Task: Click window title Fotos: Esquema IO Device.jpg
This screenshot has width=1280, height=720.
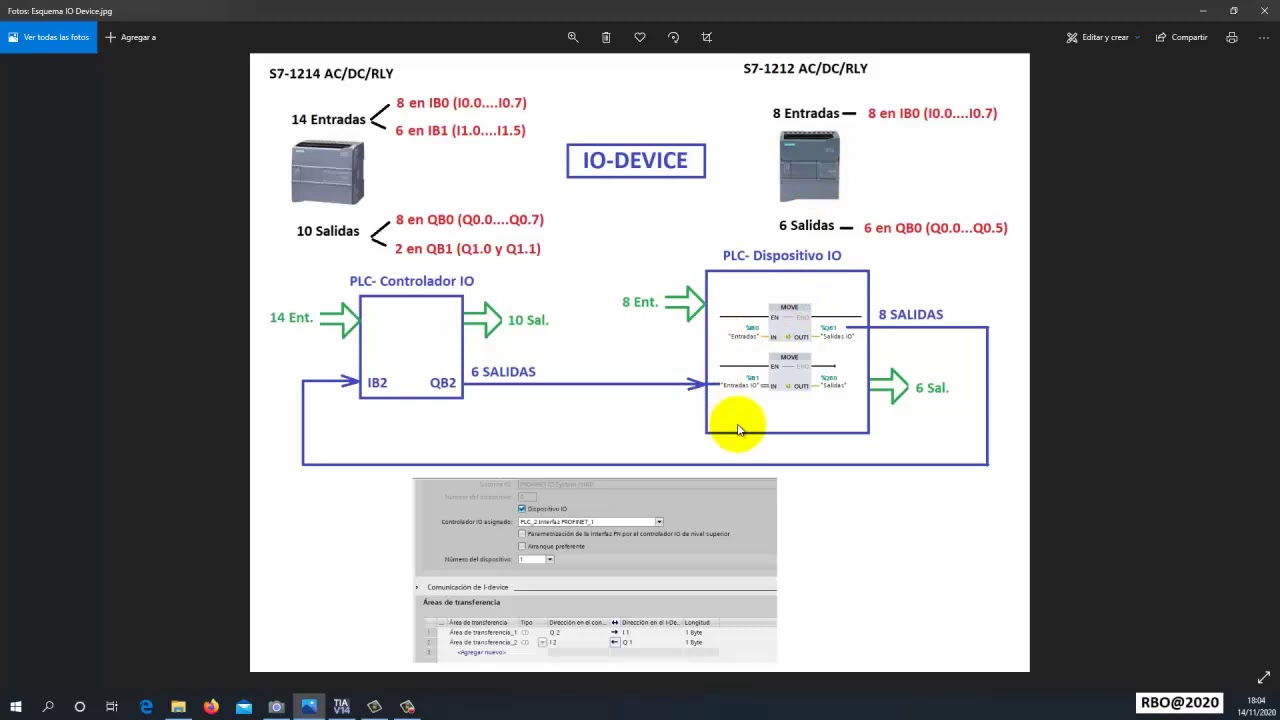Action: 60,11
